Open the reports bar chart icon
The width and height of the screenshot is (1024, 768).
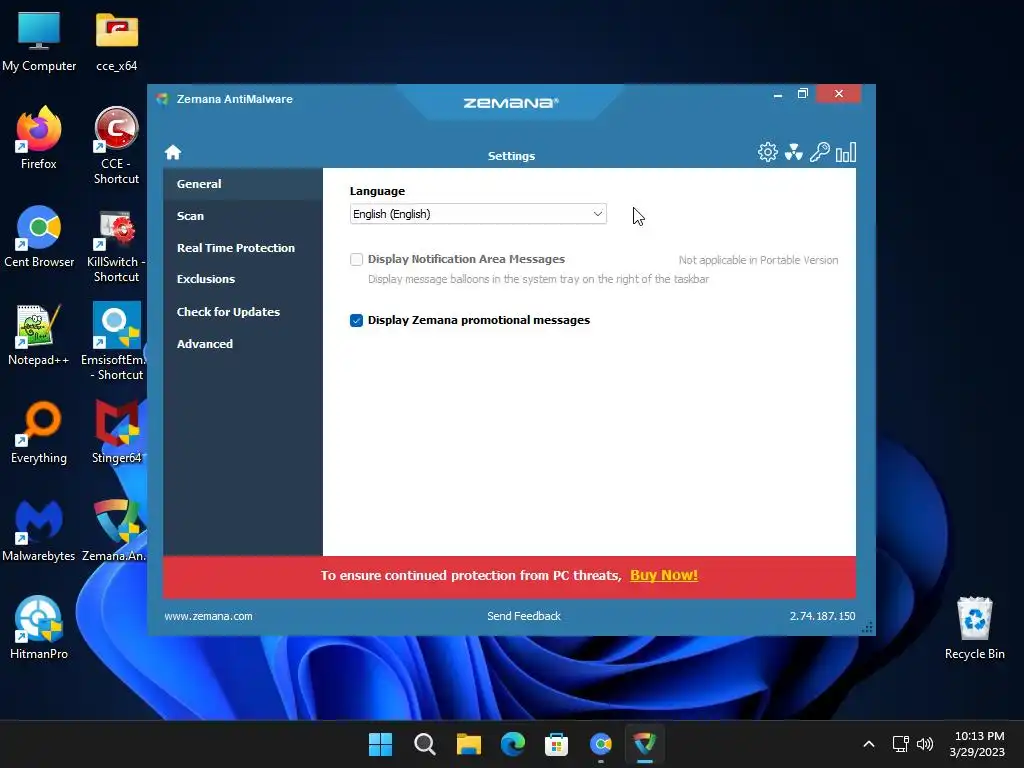[x=846, y=152]
